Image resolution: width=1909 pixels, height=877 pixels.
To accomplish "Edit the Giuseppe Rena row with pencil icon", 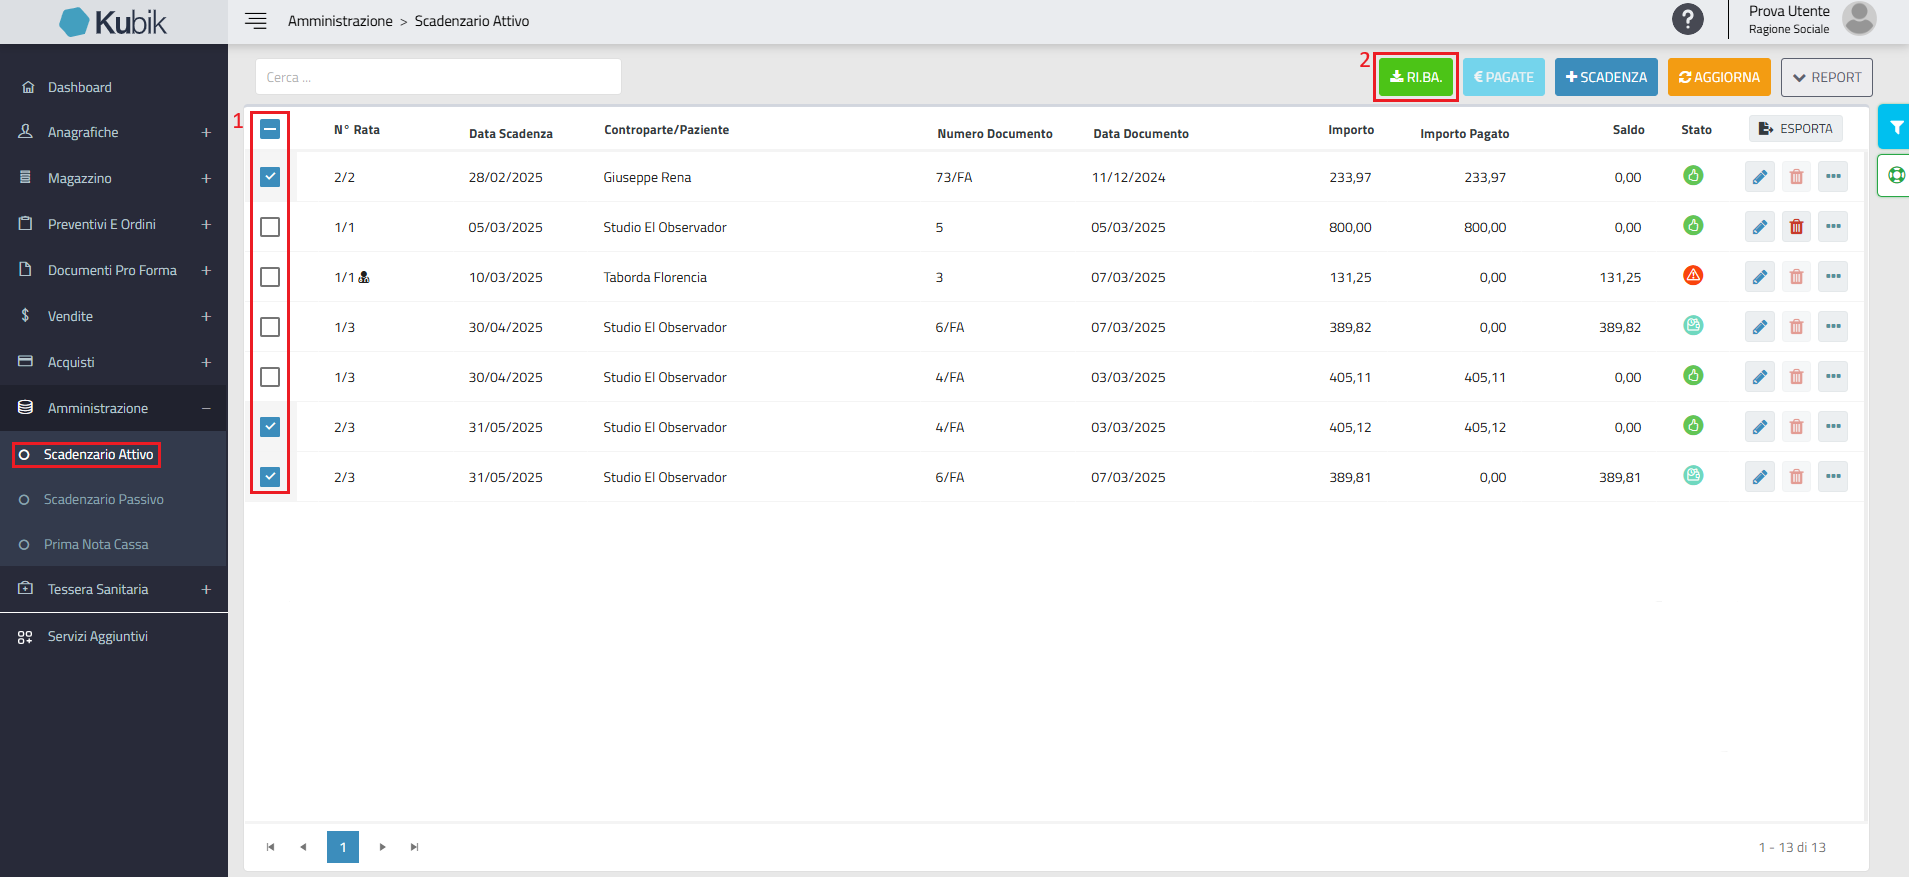I will (1760, 177).
